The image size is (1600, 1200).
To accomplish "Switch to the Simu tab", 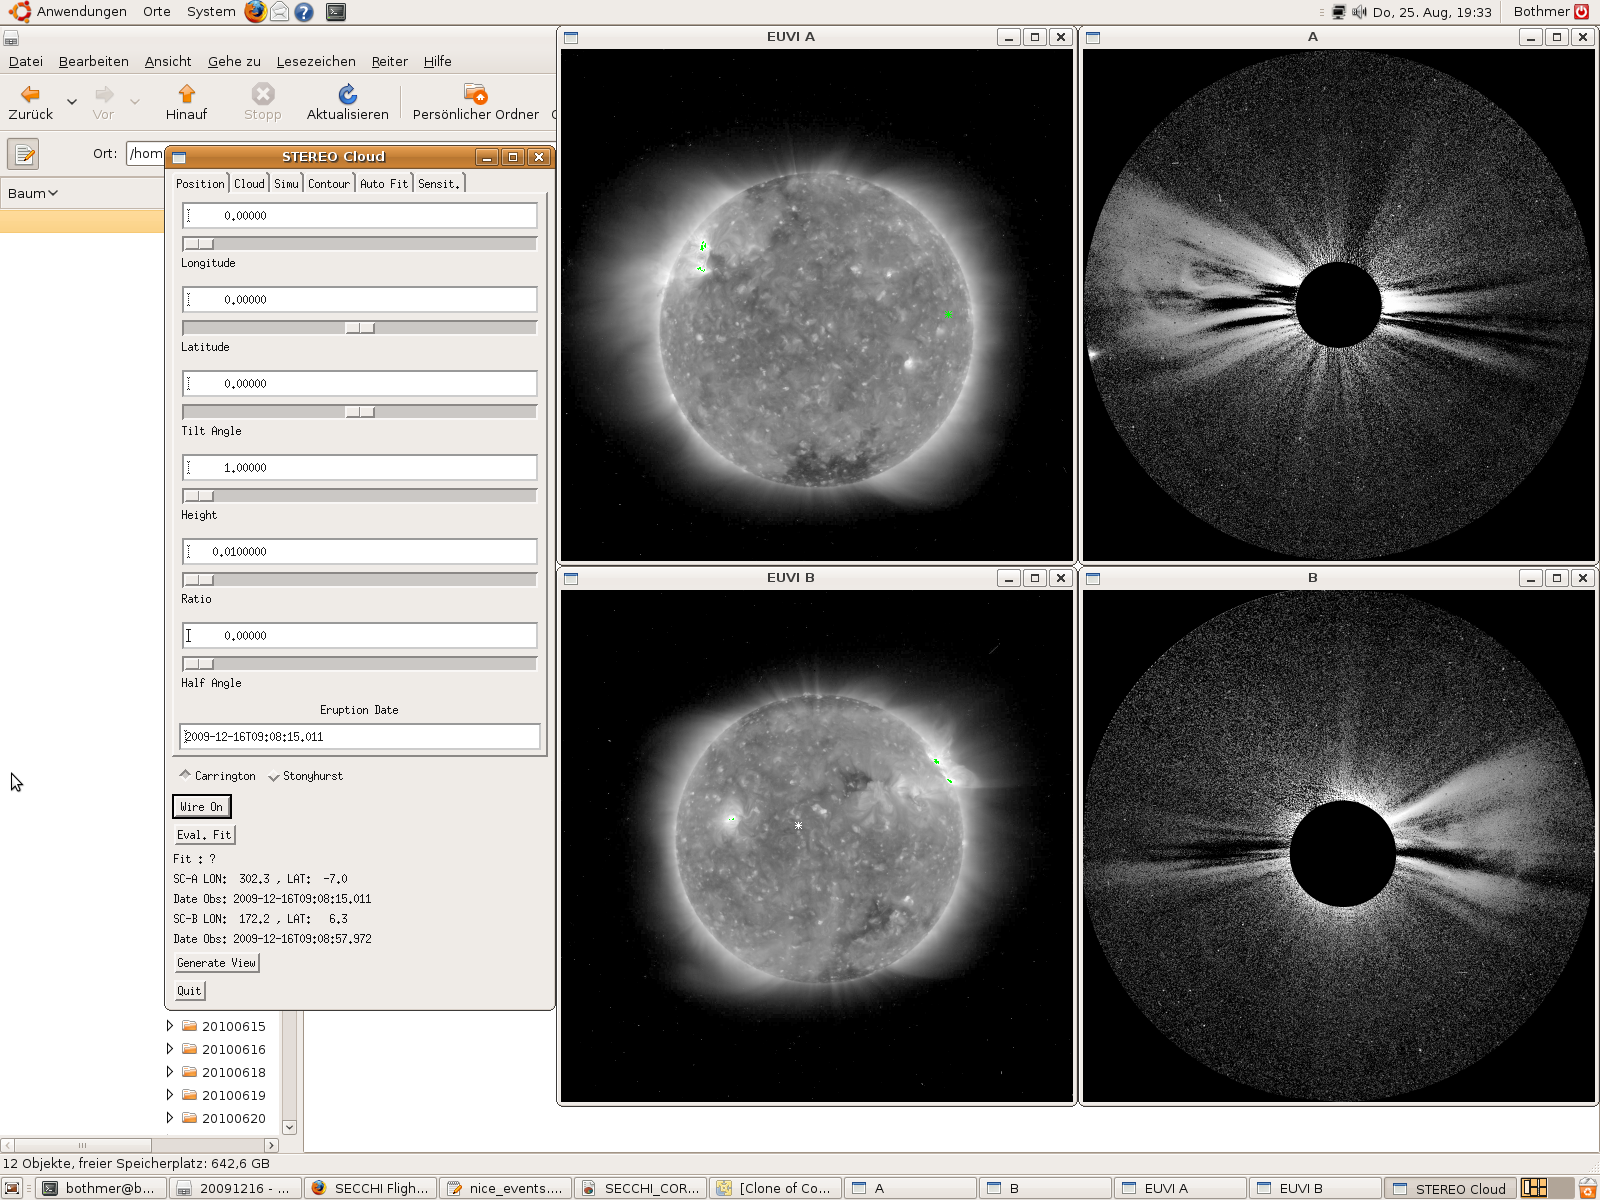I will point(286,183).
